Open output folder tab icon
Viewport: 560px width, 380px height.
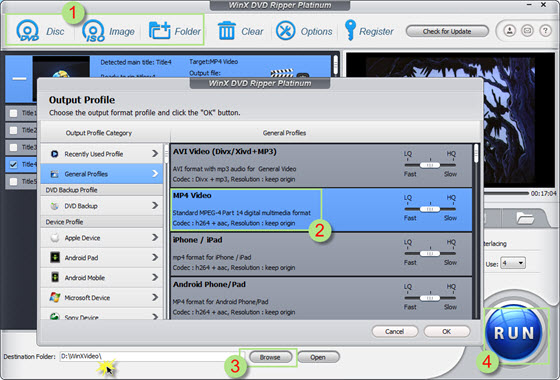coord(525,218)
